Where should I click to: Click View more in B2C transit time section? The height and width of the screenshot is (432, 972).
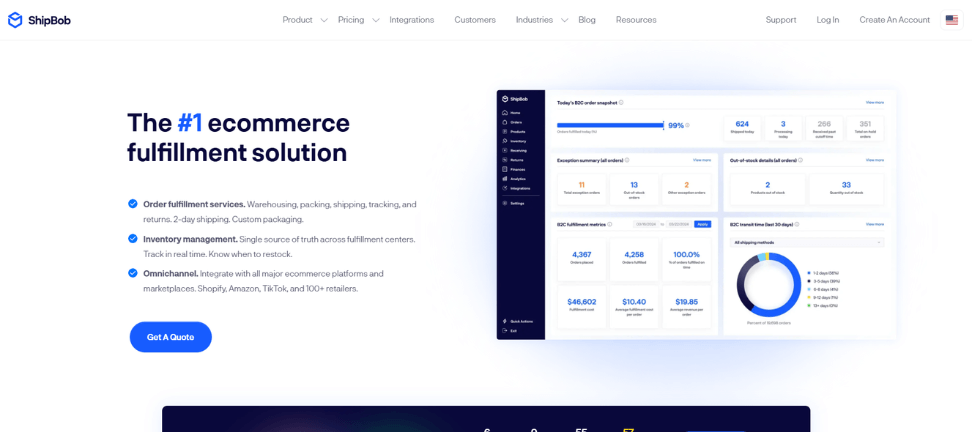click(x=875, y=224)
